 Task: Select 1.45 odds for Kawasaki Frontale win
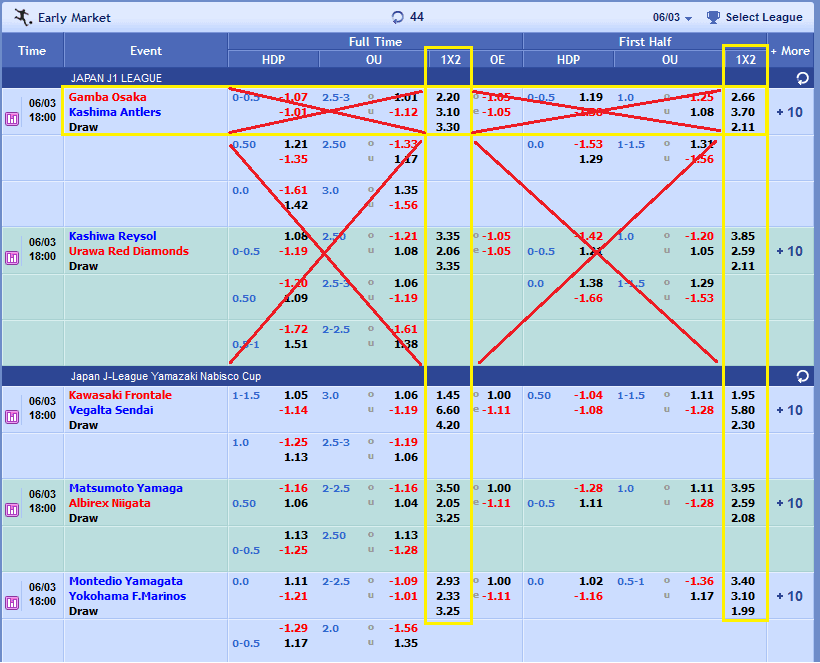(x=448, y=395)
